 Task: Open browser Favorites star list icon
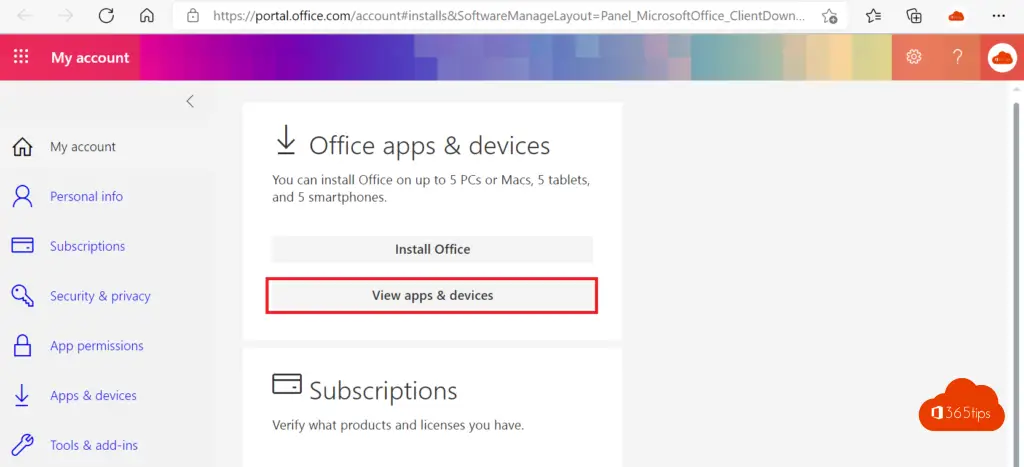click(x=873, y=15)
